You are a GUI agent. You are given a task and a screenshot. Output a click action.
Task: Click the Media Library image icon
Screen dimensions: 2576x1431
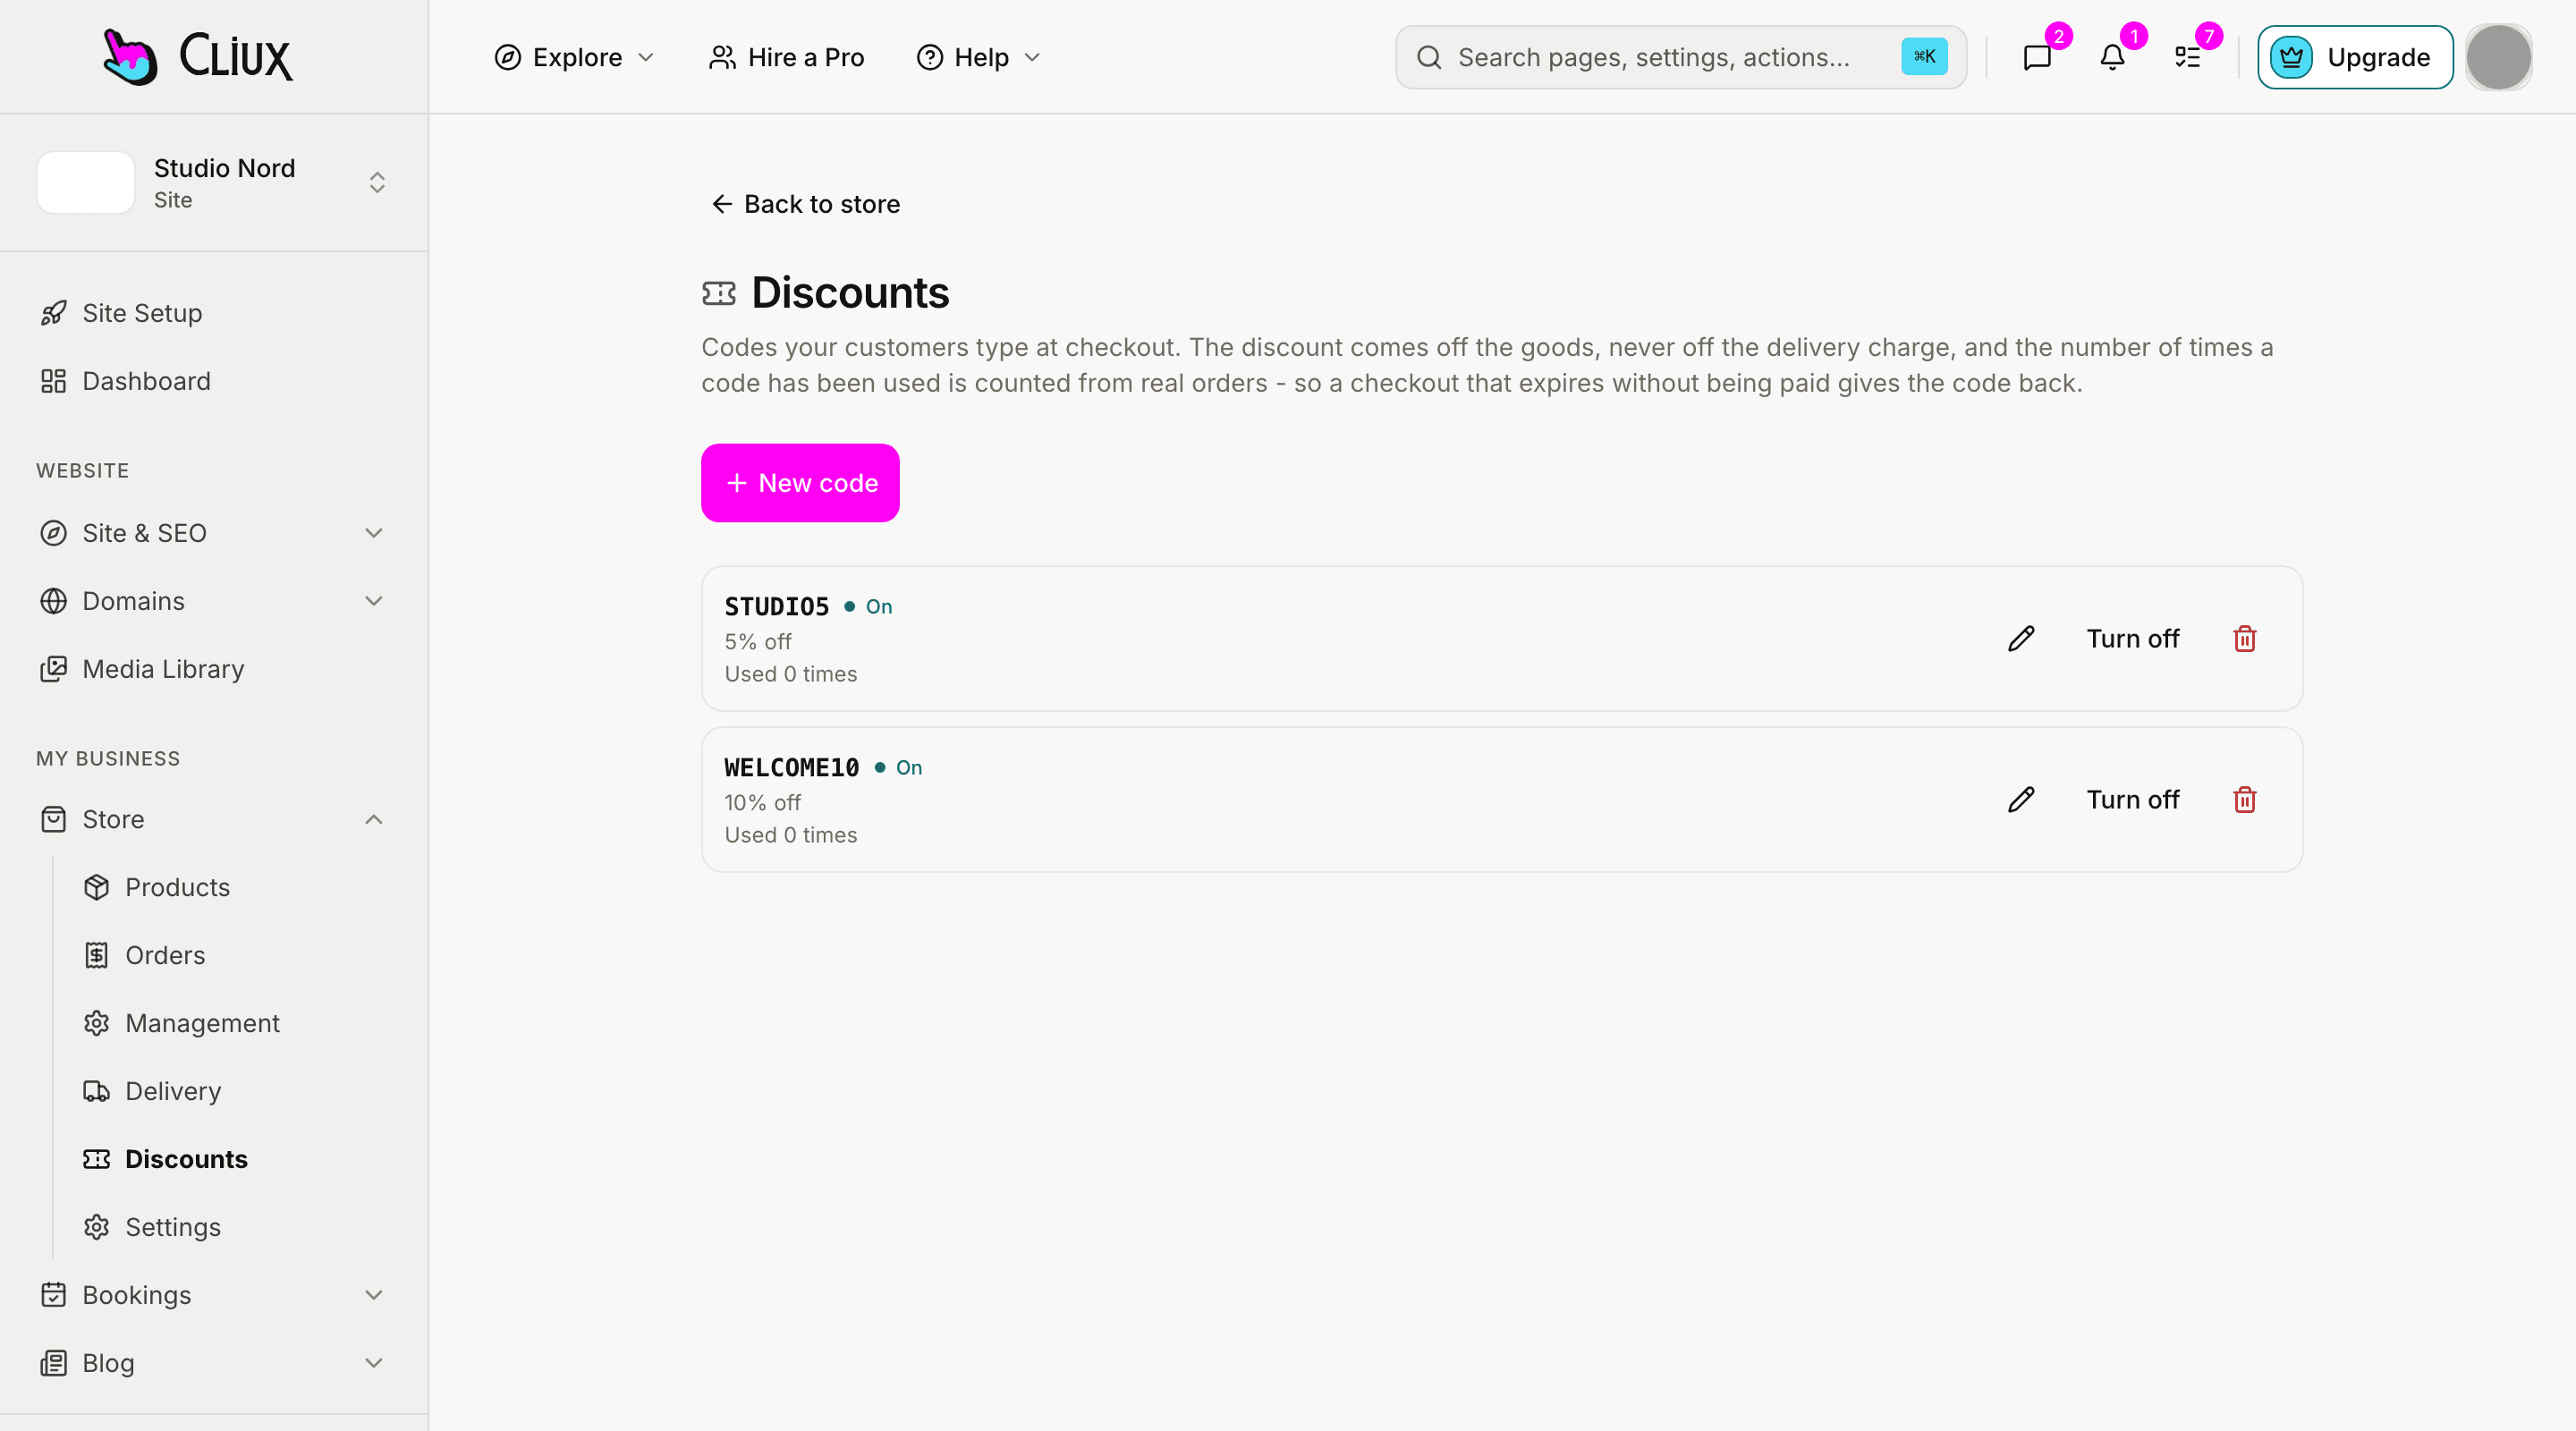tap(54, 669)
